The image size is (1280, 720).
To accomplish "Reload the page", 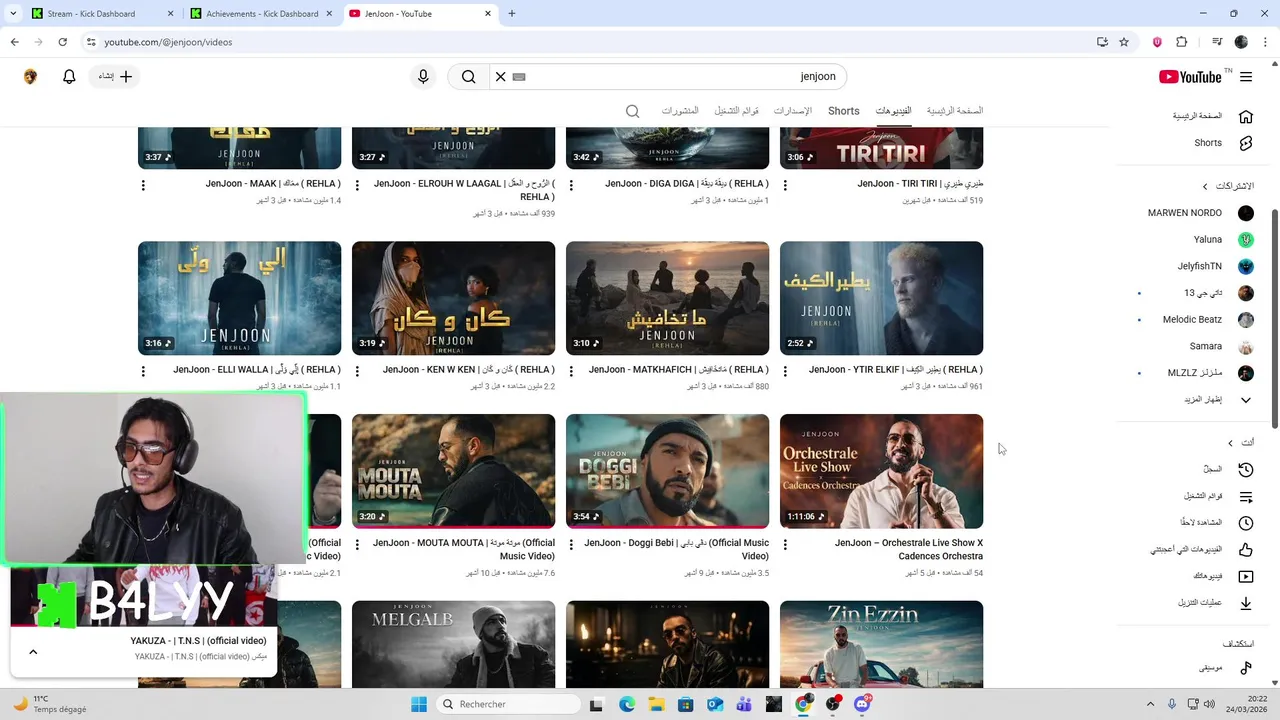I will click(x=62, y=42).
